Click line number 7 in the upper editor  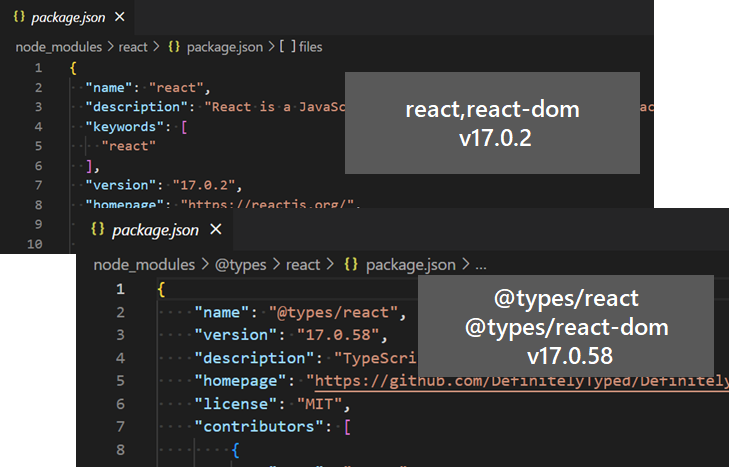[x=38, y=185]
